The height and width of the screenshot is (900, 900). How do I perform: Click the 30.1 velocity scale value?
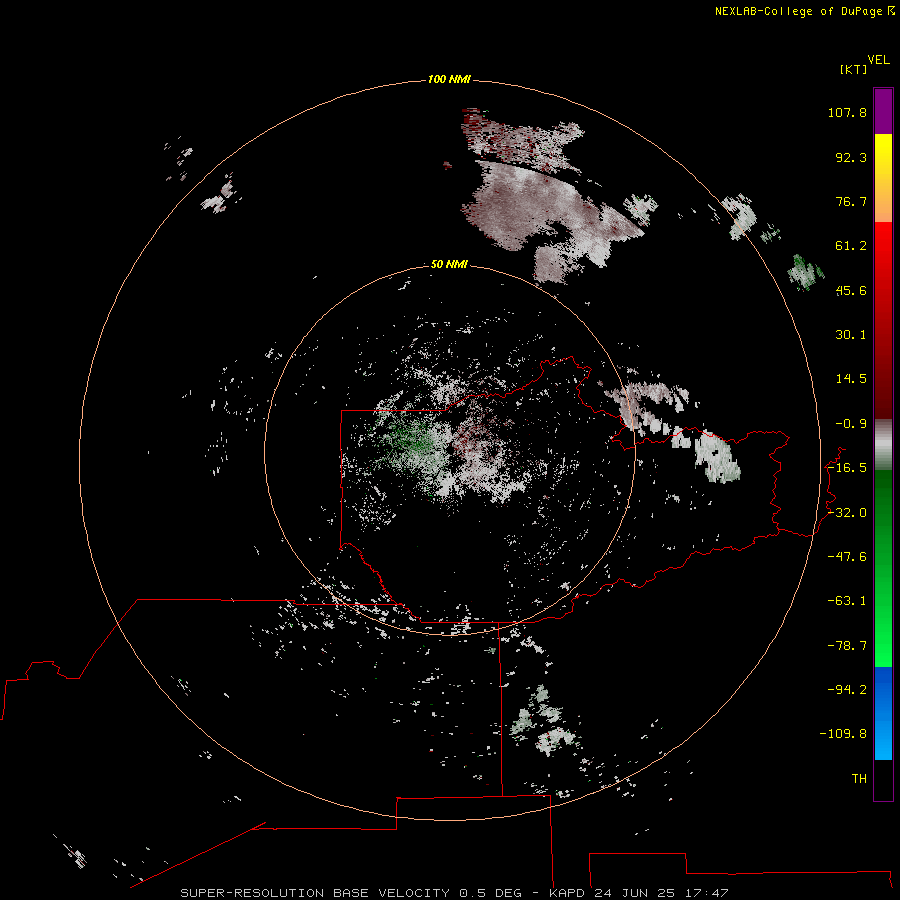pos(851,335)
